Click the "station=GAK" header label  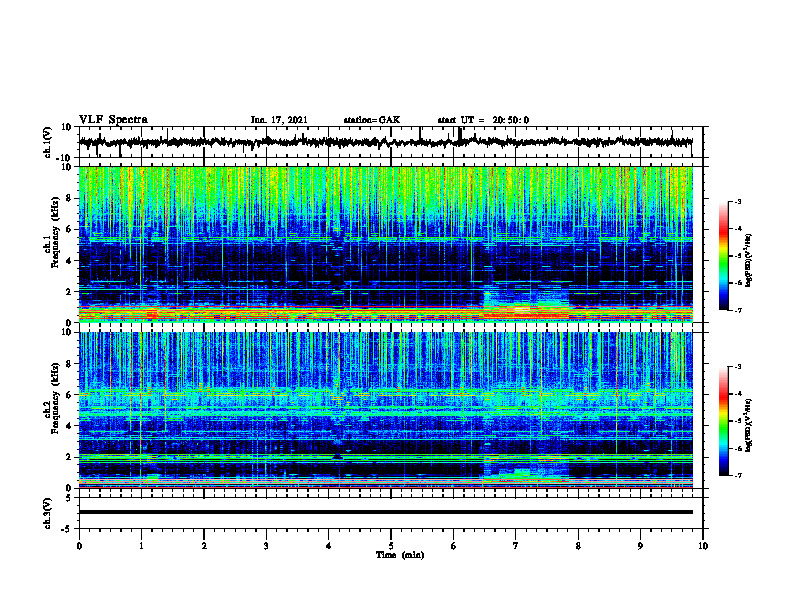coord(372,120)
